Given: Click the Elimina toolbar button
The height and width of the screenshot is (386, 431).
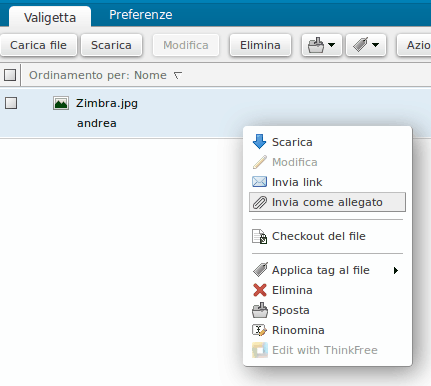Looking at the screenshot, I should (x=260, y=45).
